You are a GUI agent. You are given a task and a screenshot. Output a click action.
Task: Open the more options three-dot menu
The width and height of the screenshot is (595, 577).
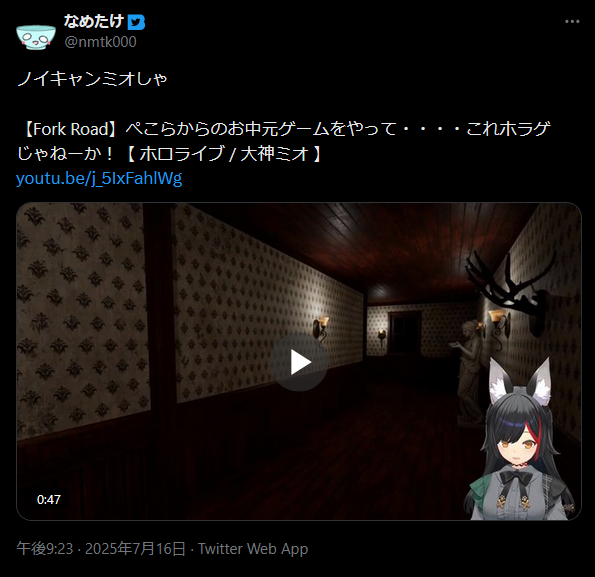(x=572, y=22)
